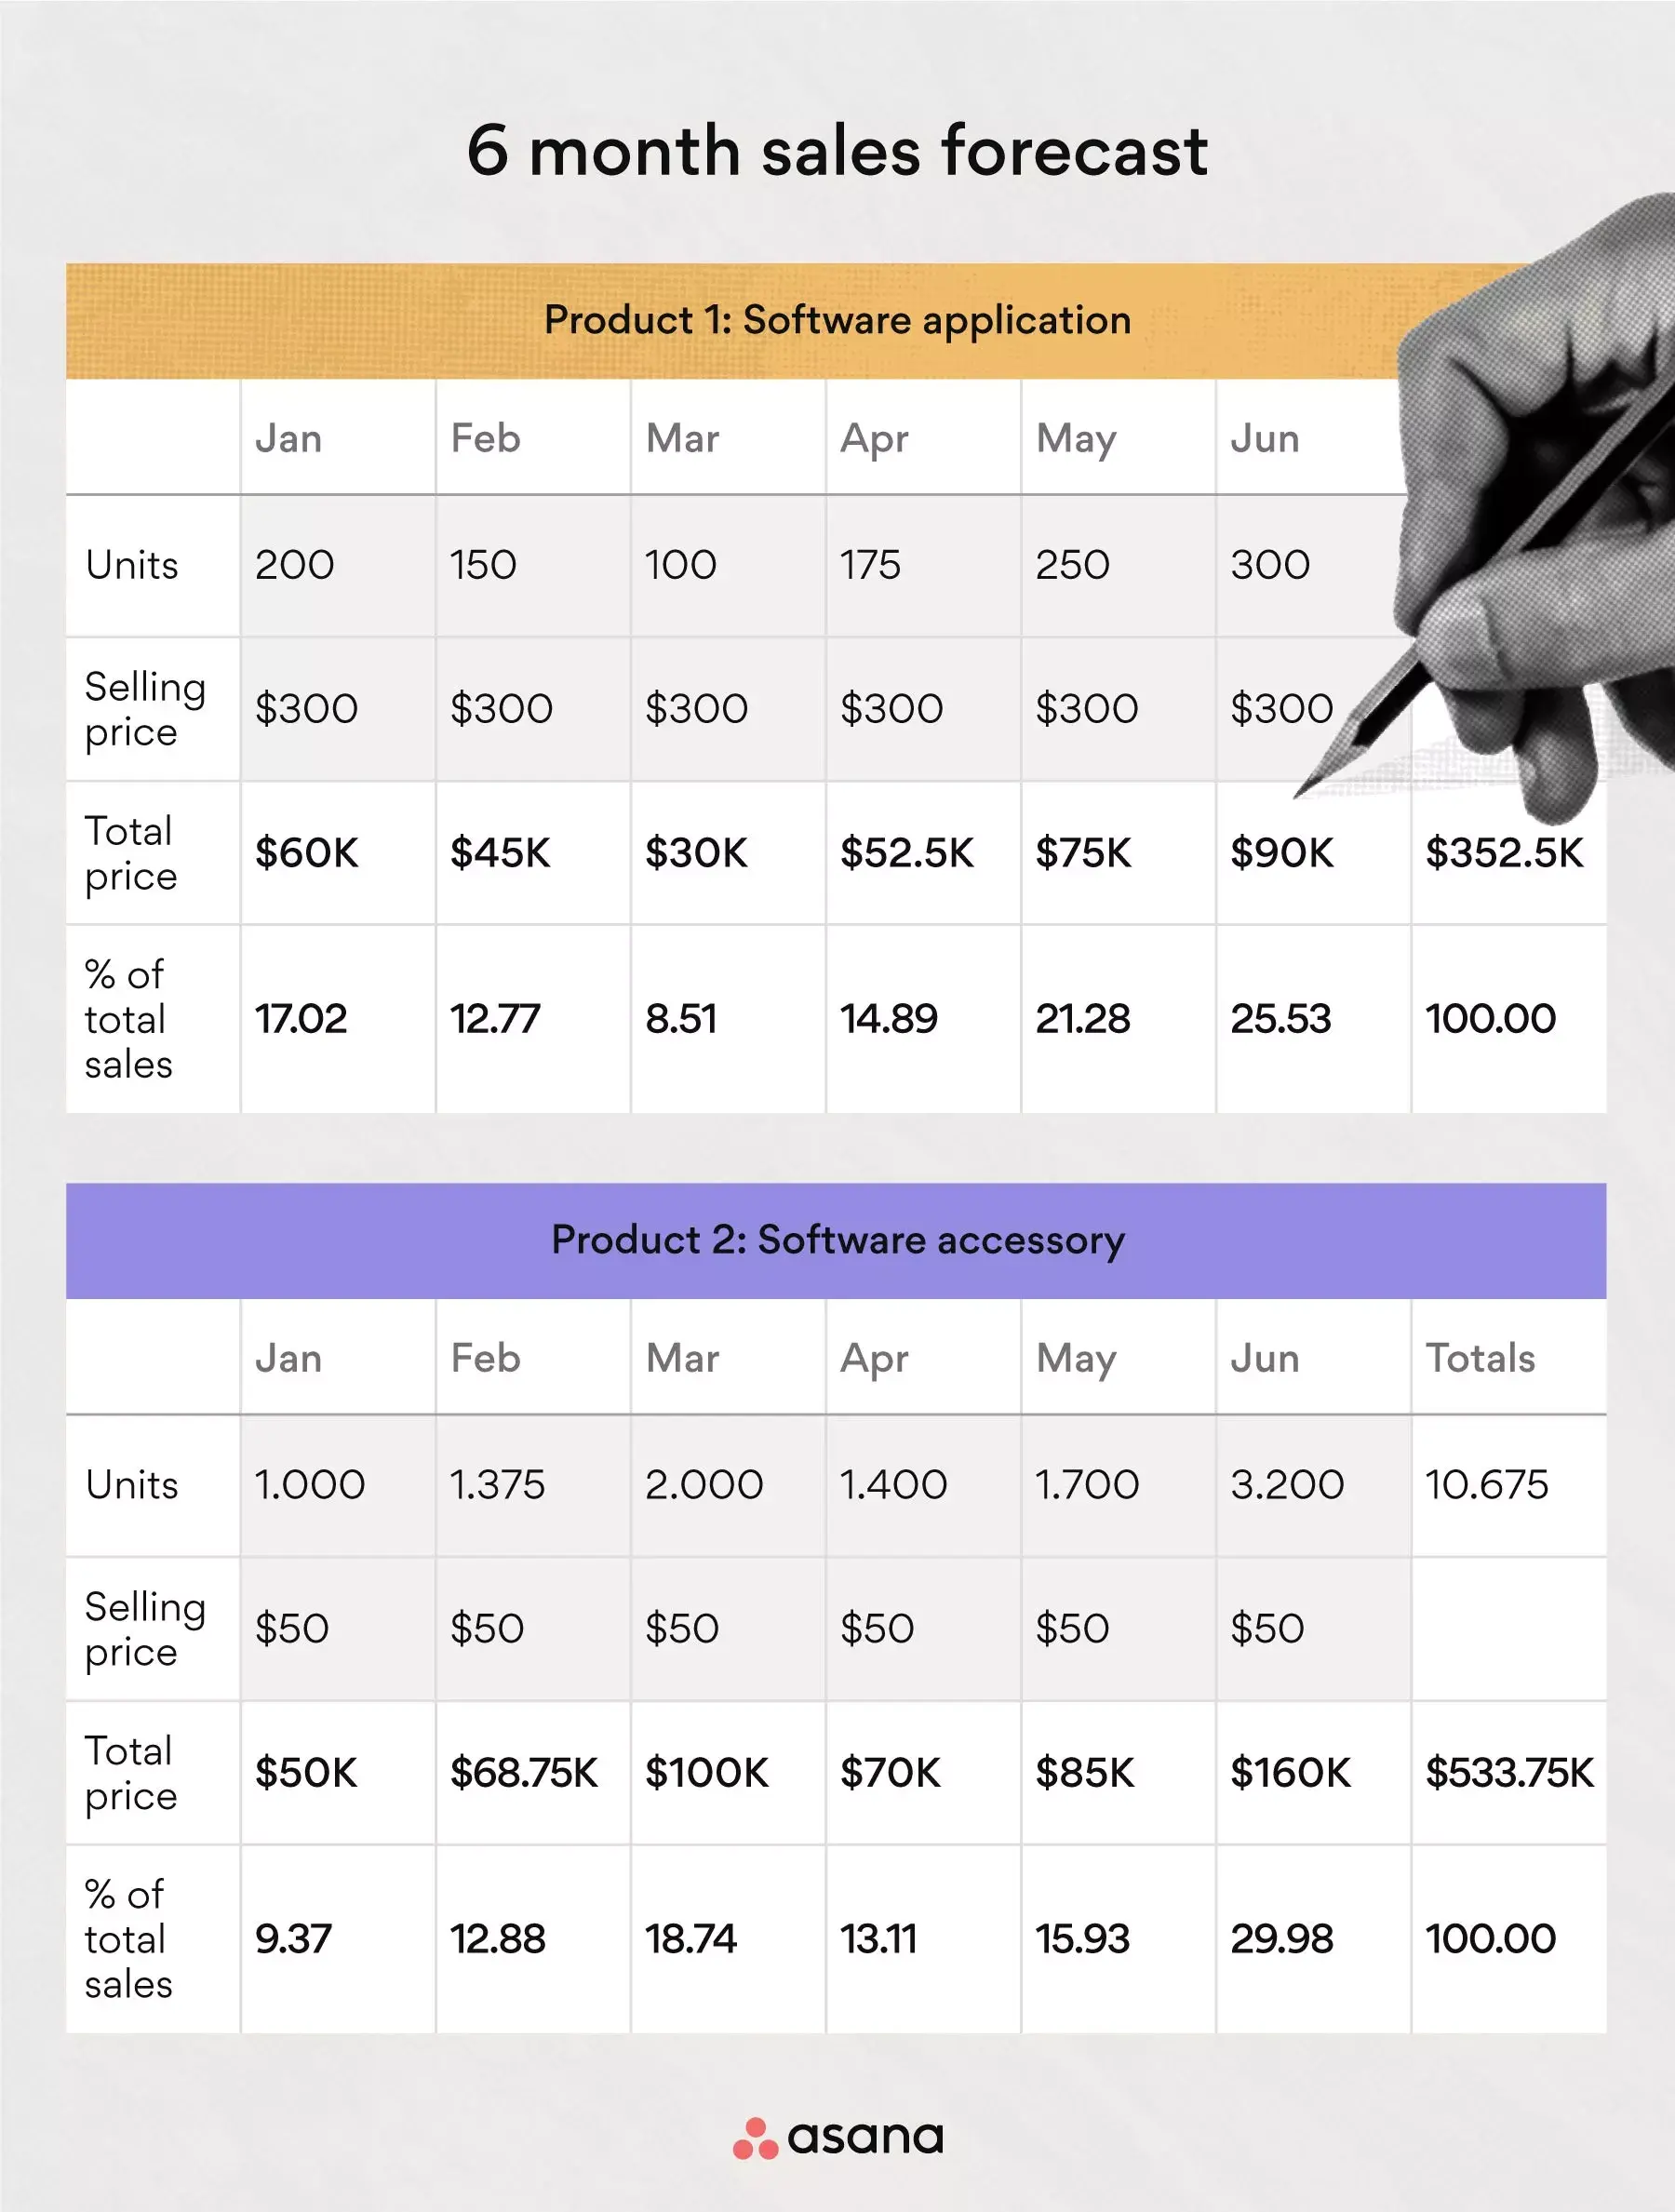Click the 29.98 percent of sales cell
Screen dimensions: 1675x2212
[1281, 1939]
